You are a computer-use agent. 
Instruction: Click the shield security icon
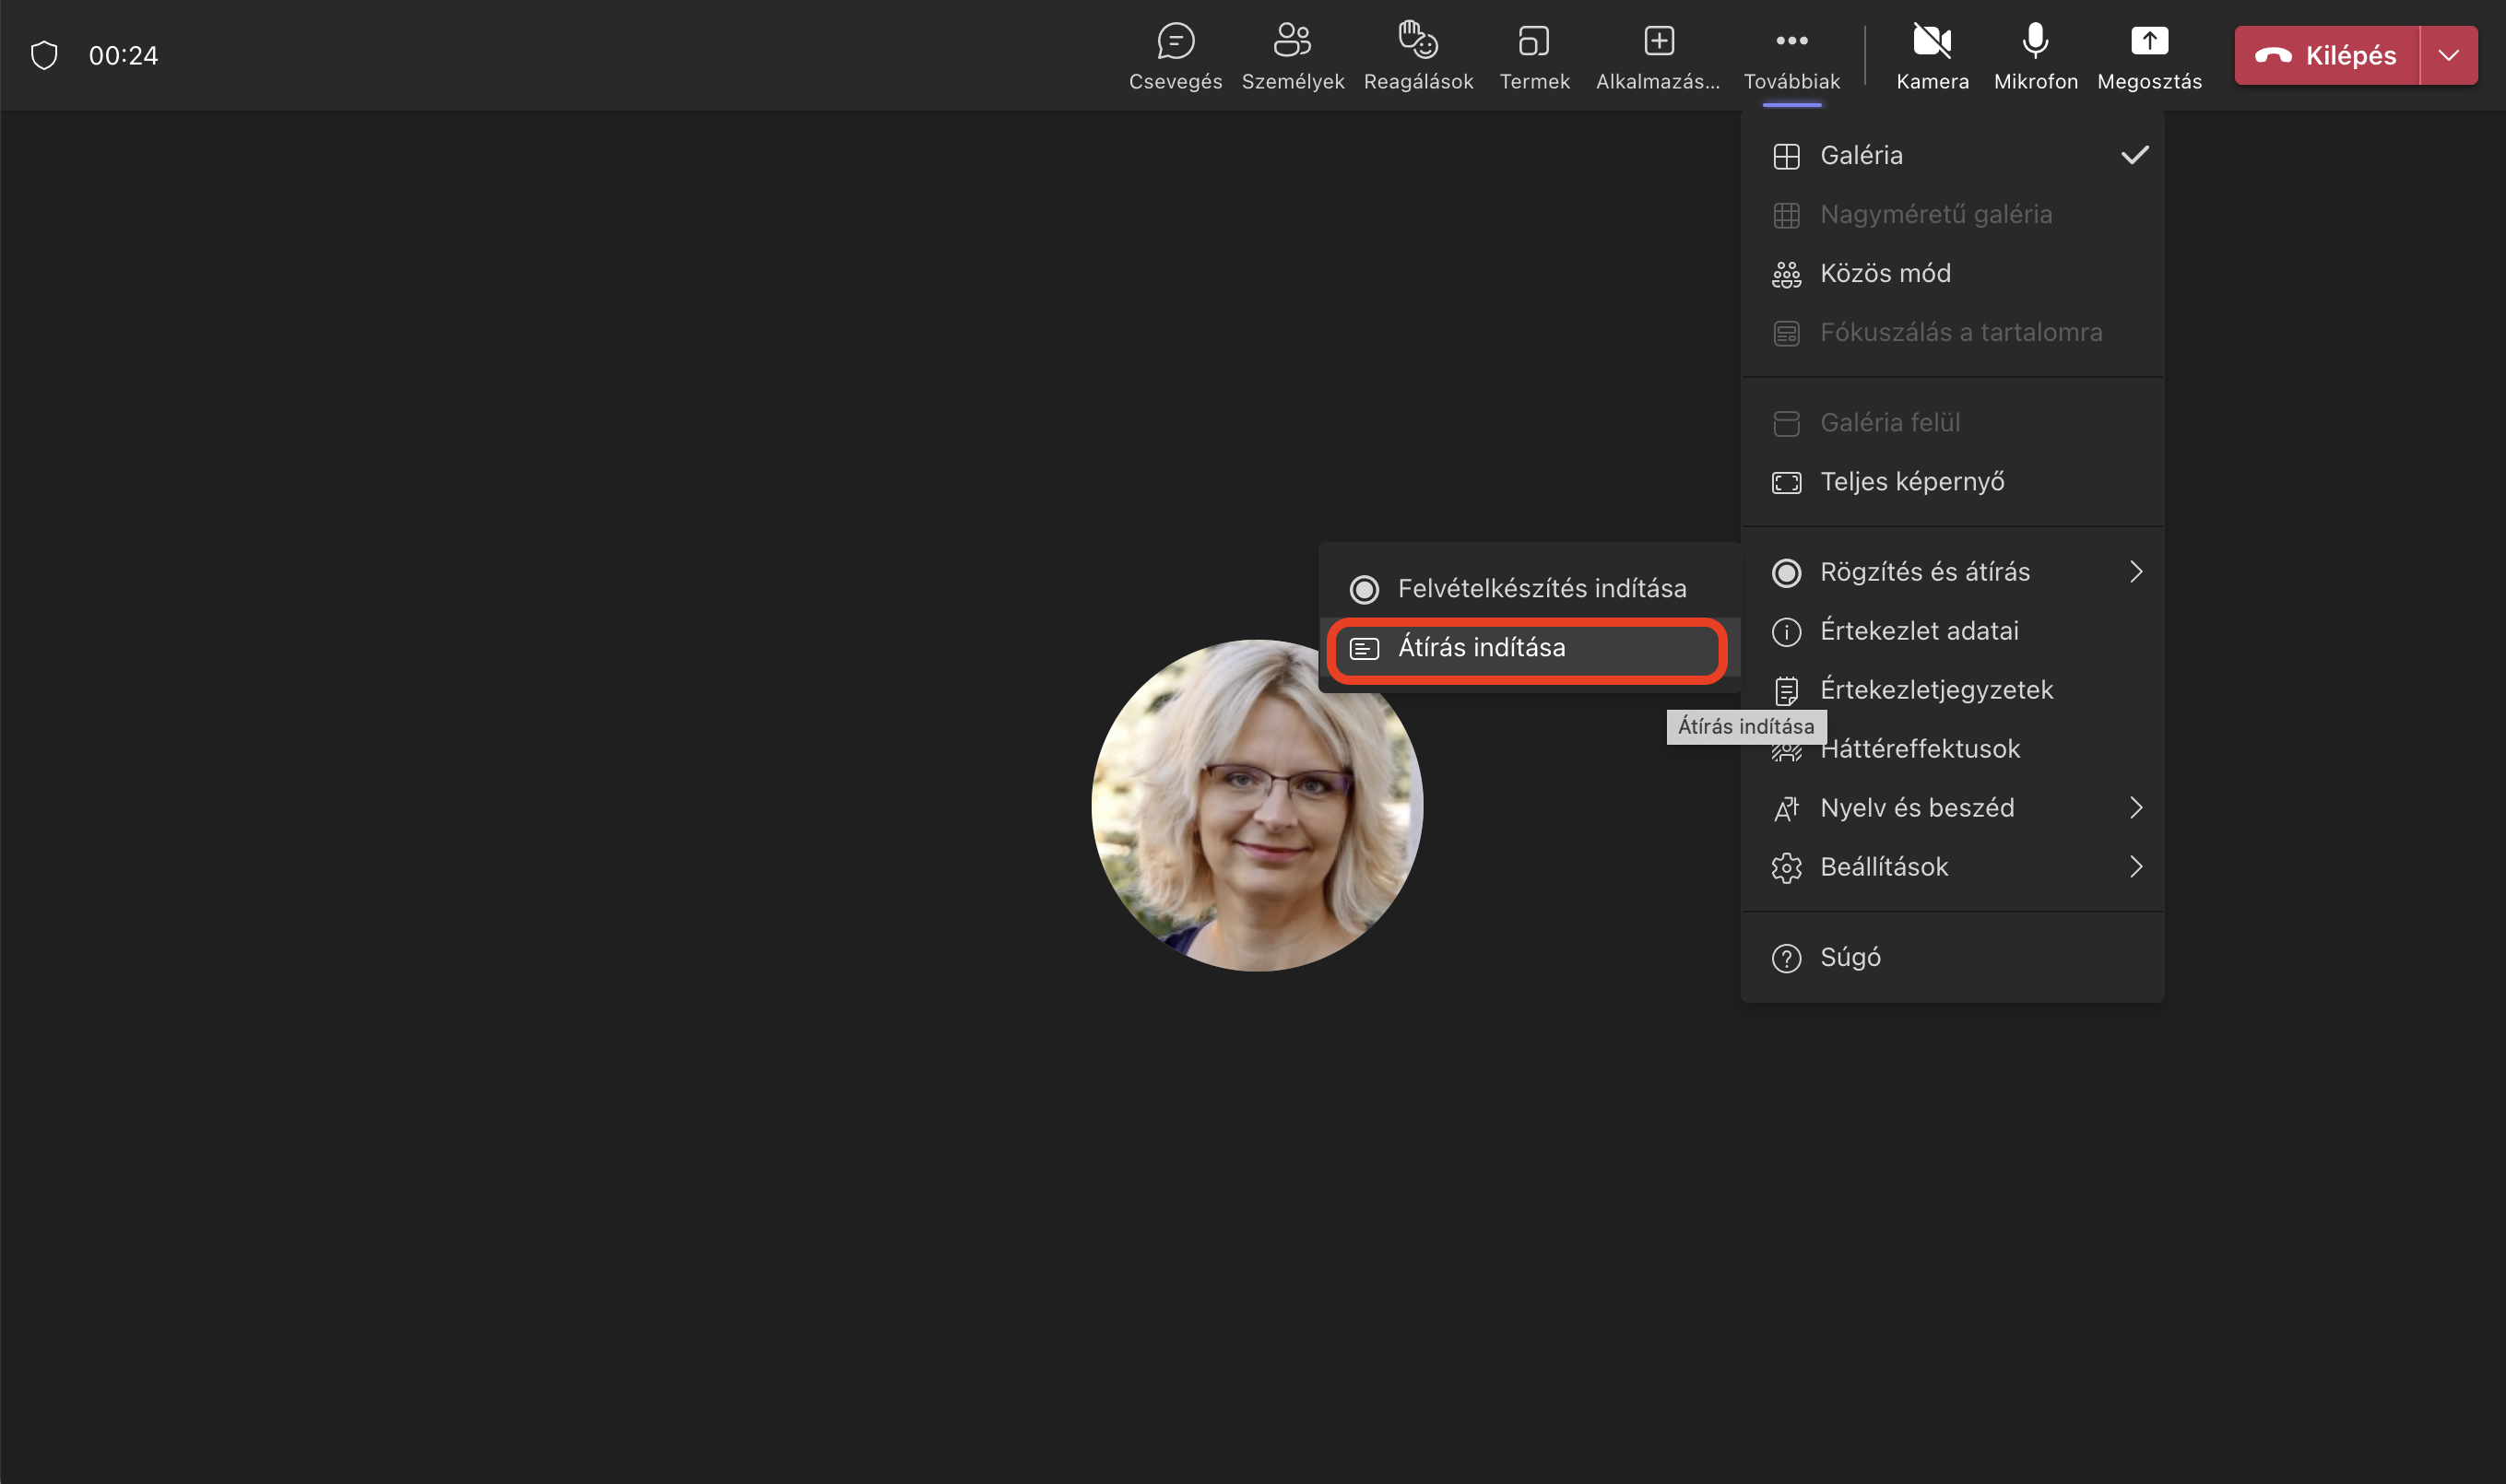(44, 55)
